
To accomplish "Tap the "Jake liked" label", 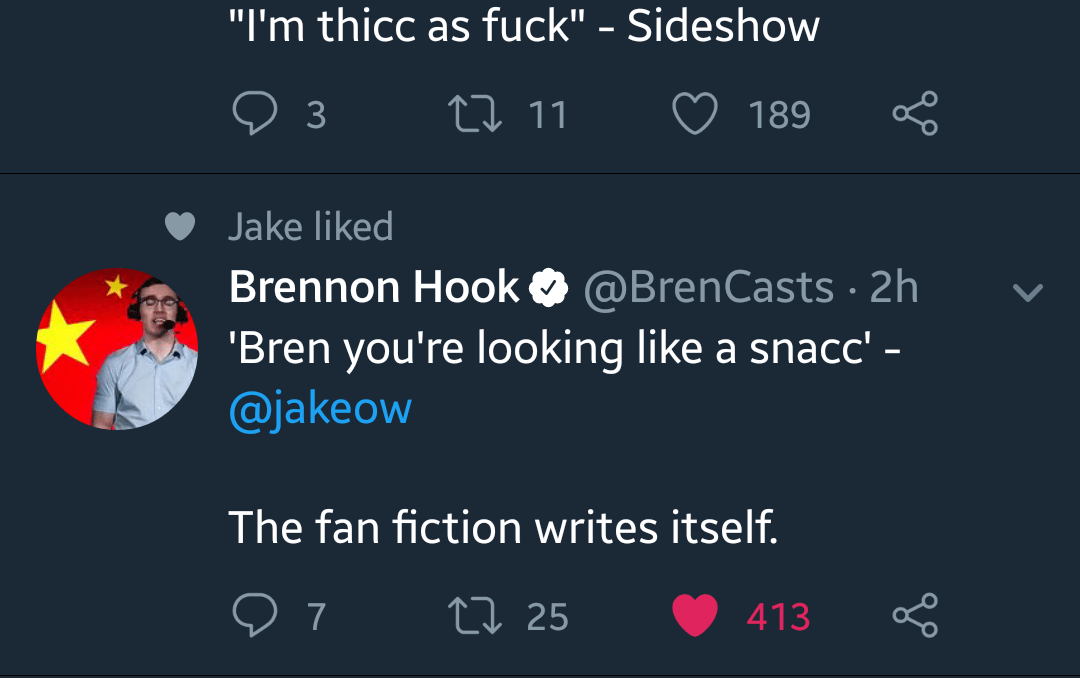I will coord(310,227).
